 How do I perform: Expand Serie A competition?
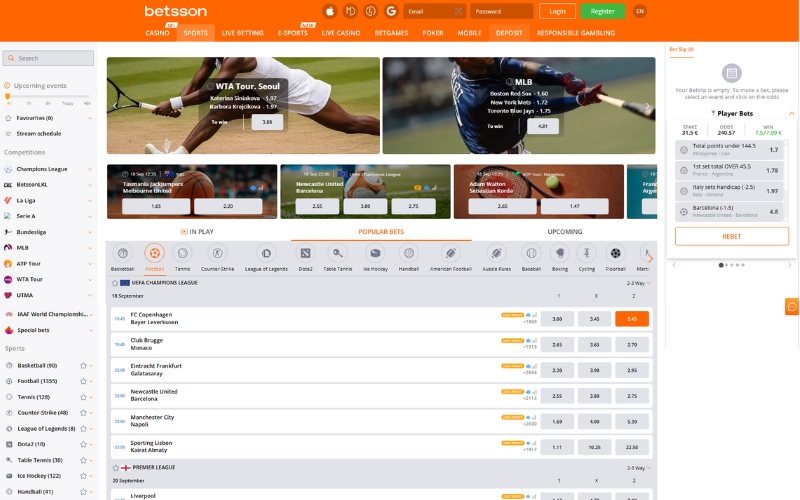point(90,216)
